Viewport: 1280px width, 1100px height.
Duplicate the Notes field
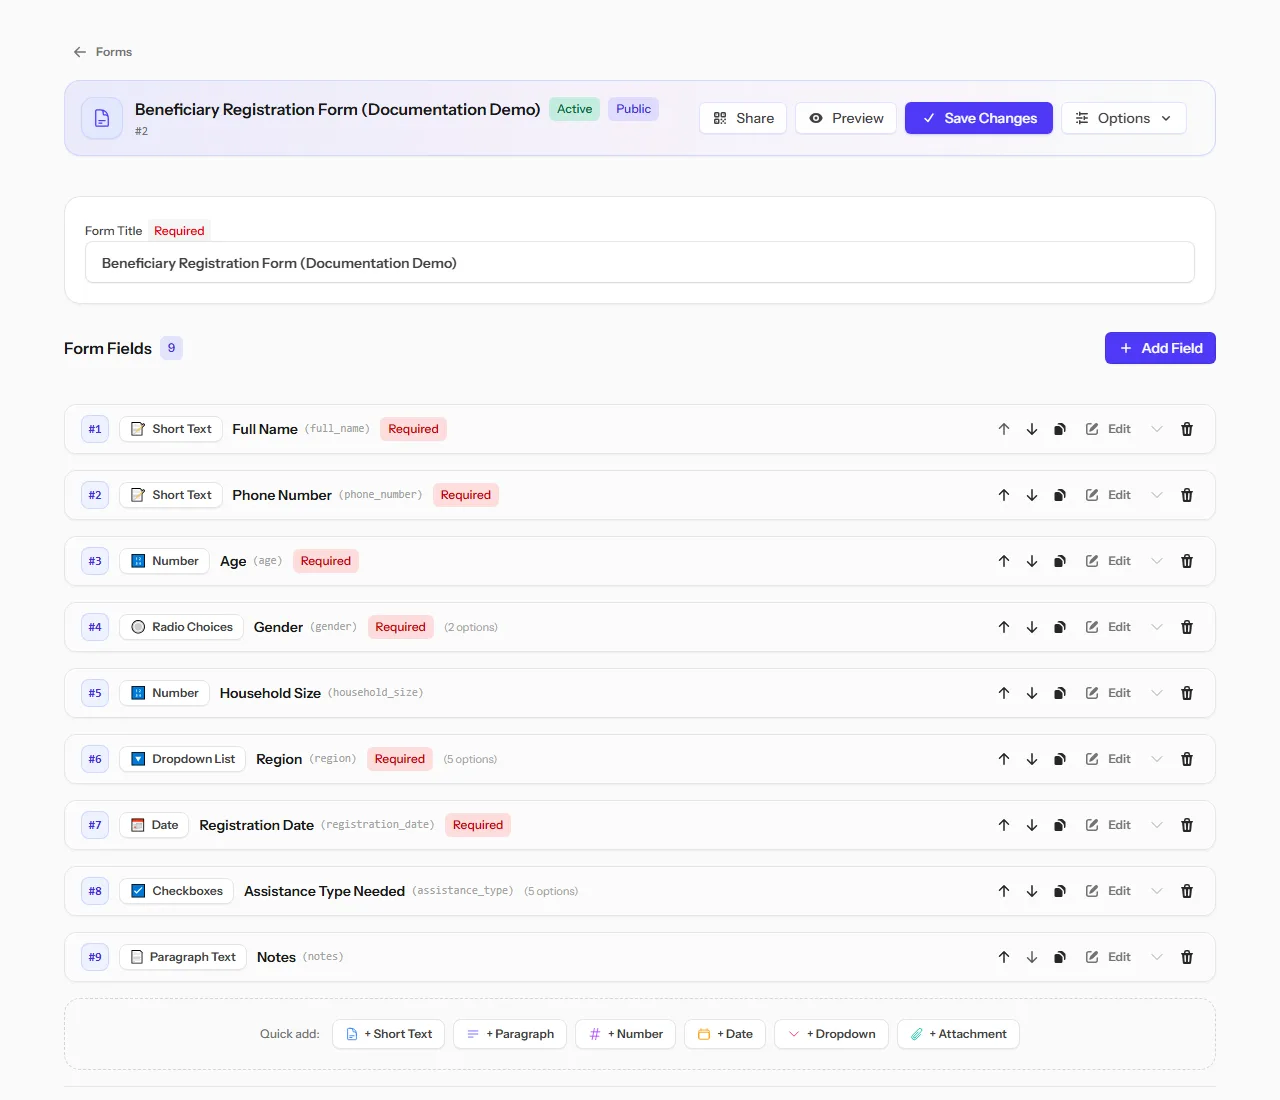[x=1060, y=957]
